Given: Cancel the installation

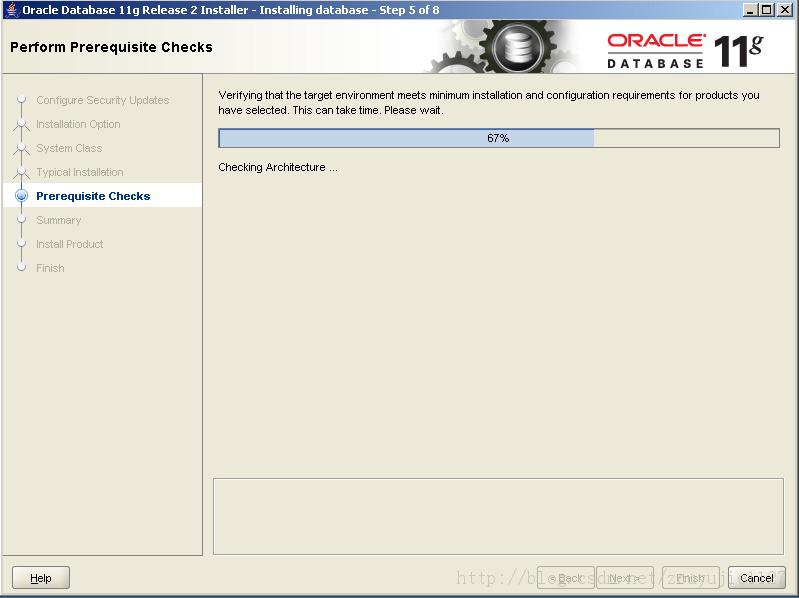Looking at the screenshot, I should coord(757,578).
